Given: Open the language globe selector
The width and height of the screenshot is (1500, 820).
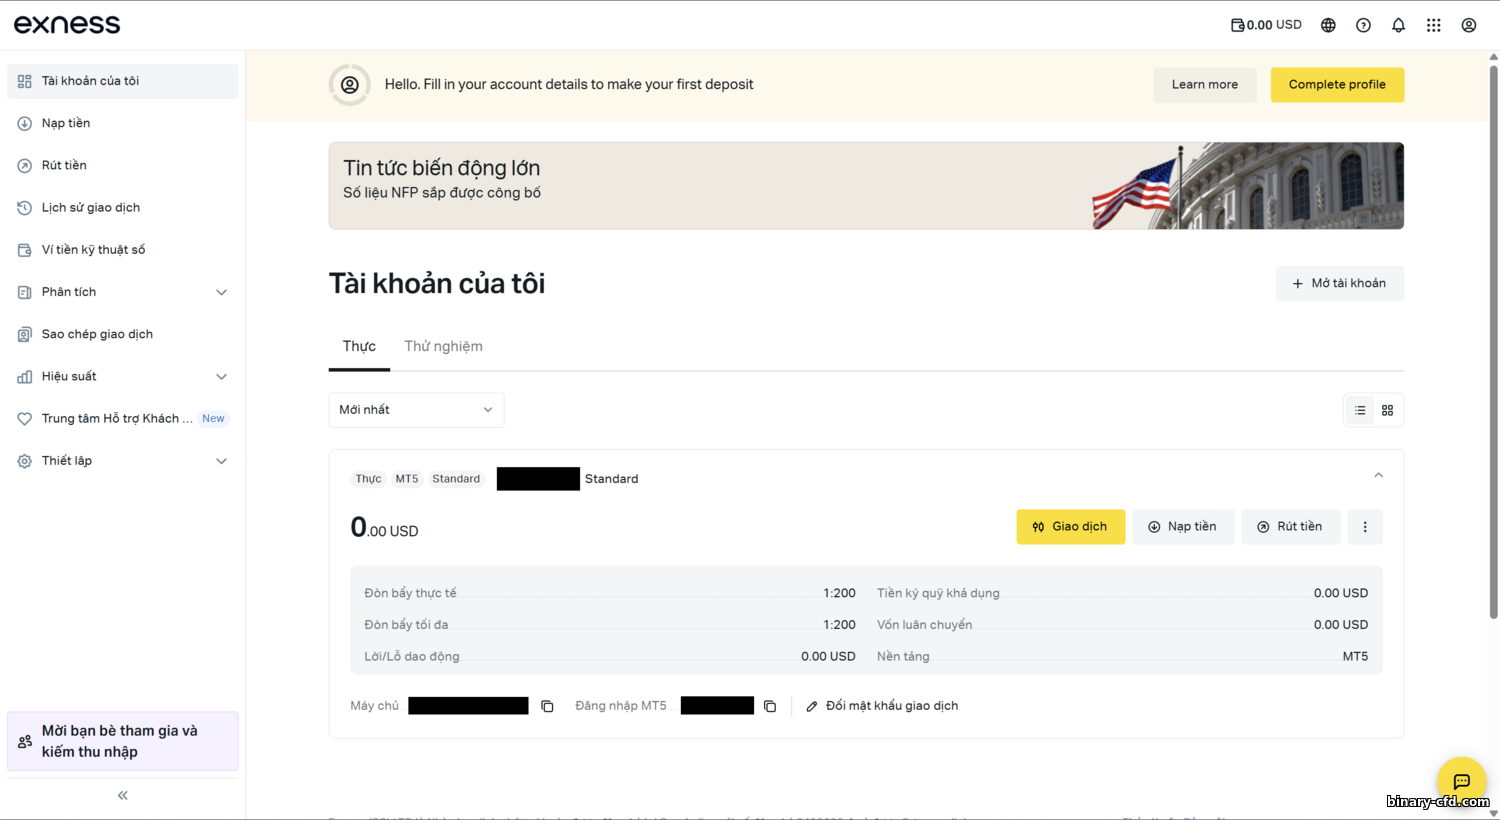Looking at the screenshot, I should pyautogui.click(x=1328, y=25).
